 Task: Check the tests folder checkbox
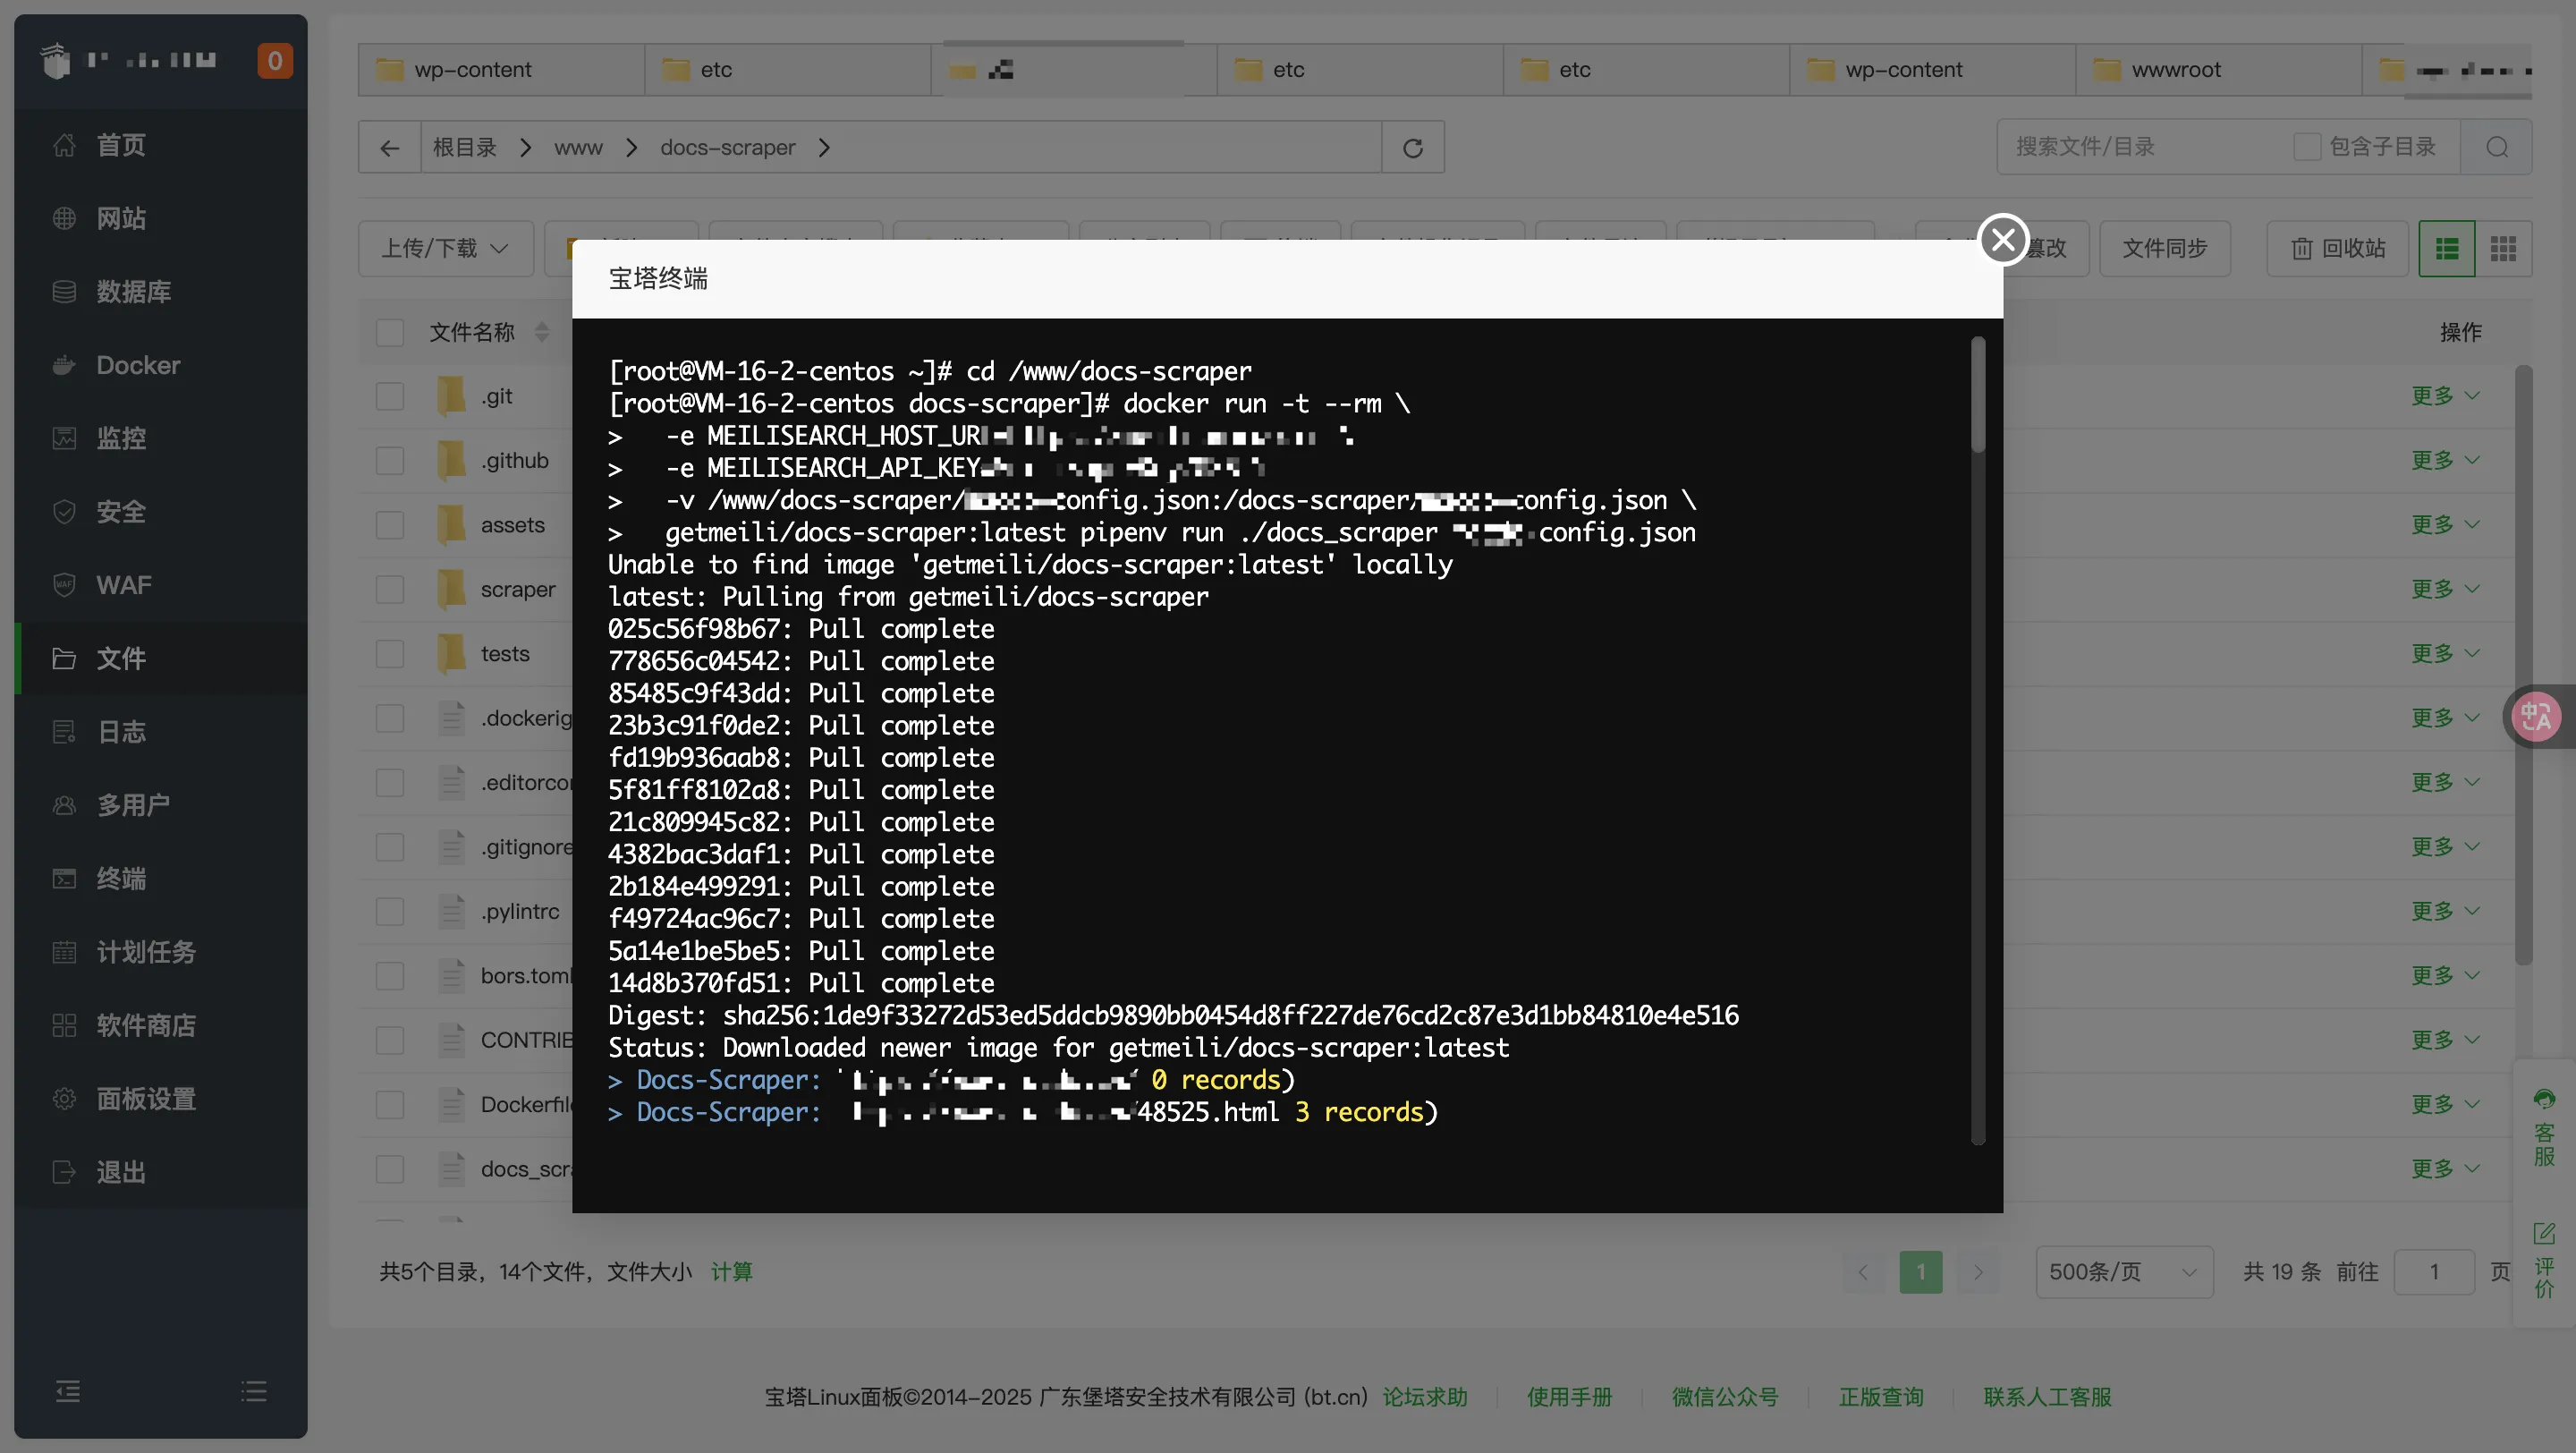click(390, 654)
